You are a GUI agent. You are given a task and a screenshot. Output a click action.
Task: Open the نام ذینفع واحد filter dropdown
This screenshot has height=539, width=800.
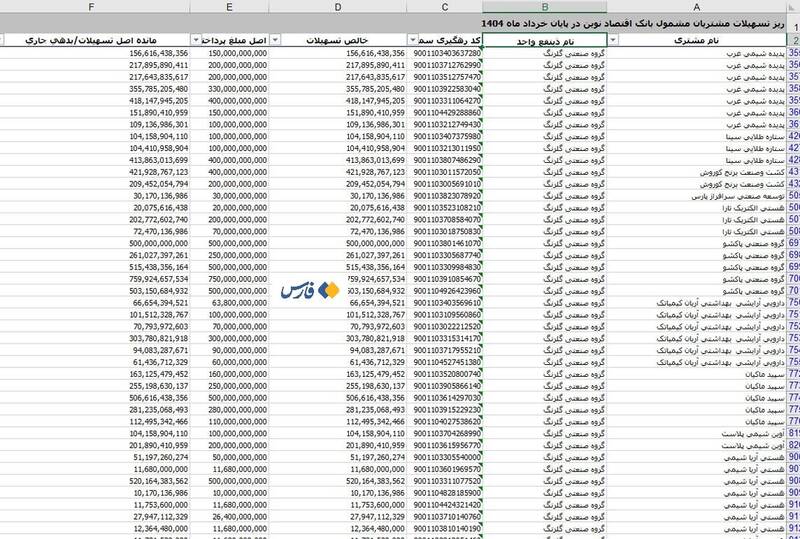[x=485, y=40]
